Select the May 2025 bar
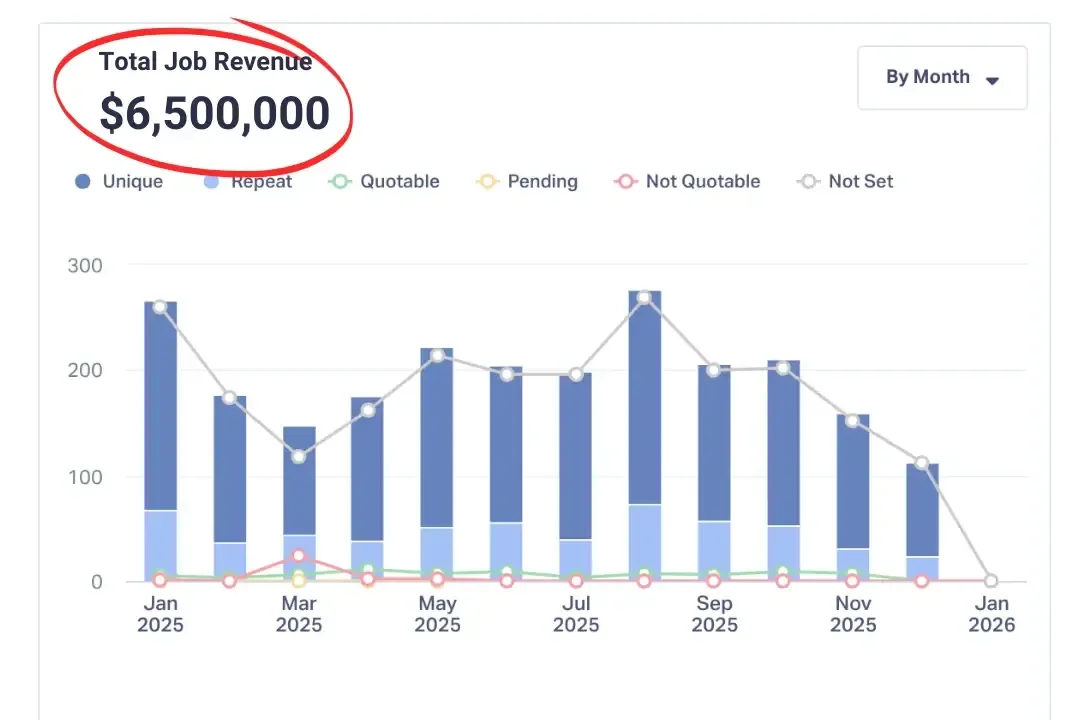The height and width of the screenshot is (720, 1080). tap(437, 464)
